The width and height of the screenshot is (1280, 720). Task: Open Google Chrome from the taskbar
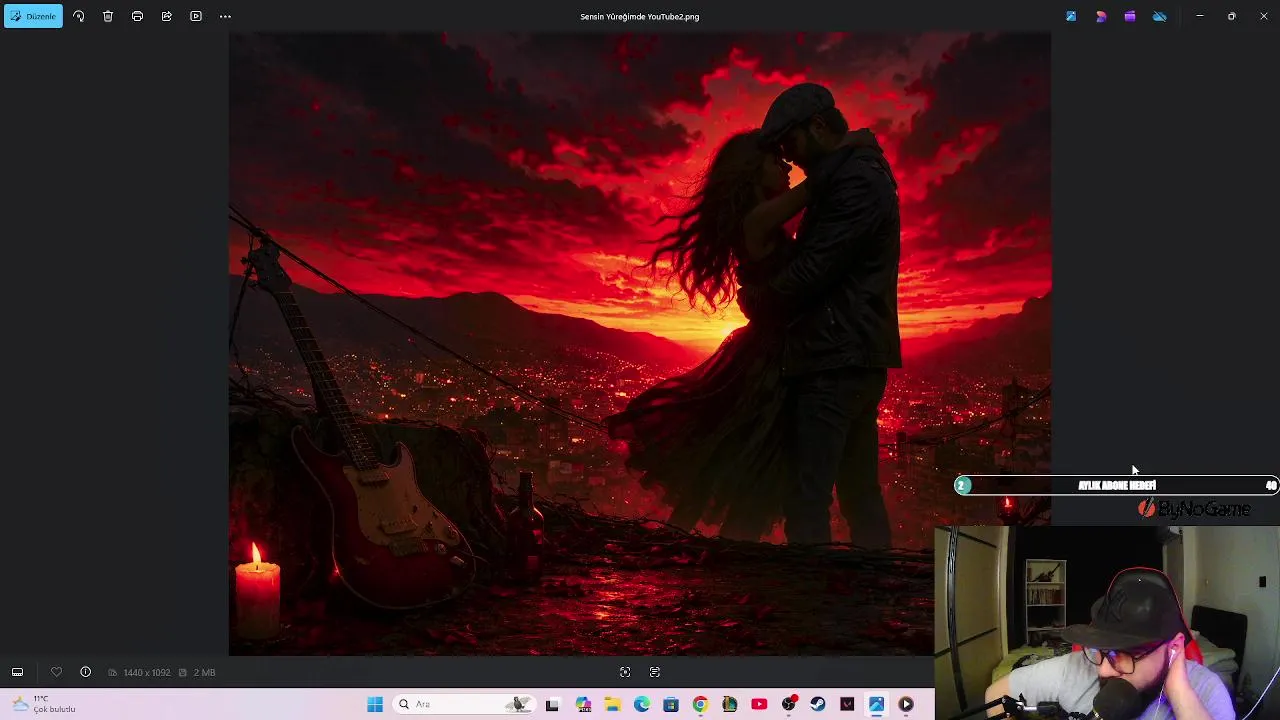click(x=700, y=704)
